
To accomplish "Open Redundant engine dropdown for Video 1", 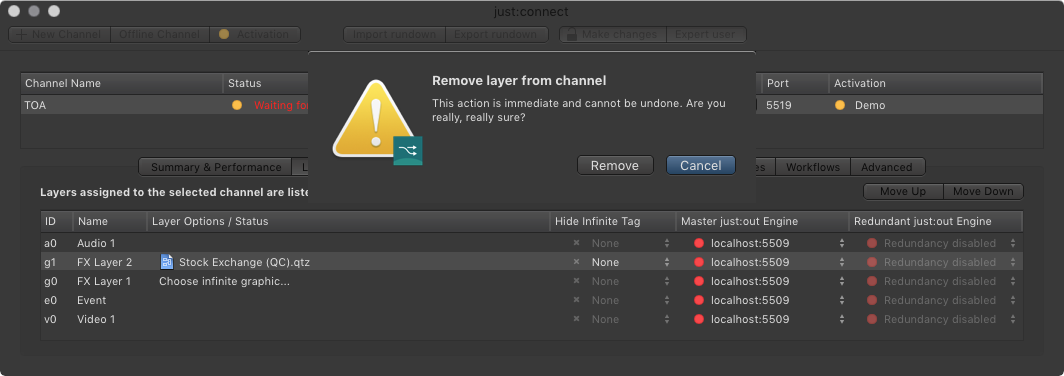I will (949, 319).
